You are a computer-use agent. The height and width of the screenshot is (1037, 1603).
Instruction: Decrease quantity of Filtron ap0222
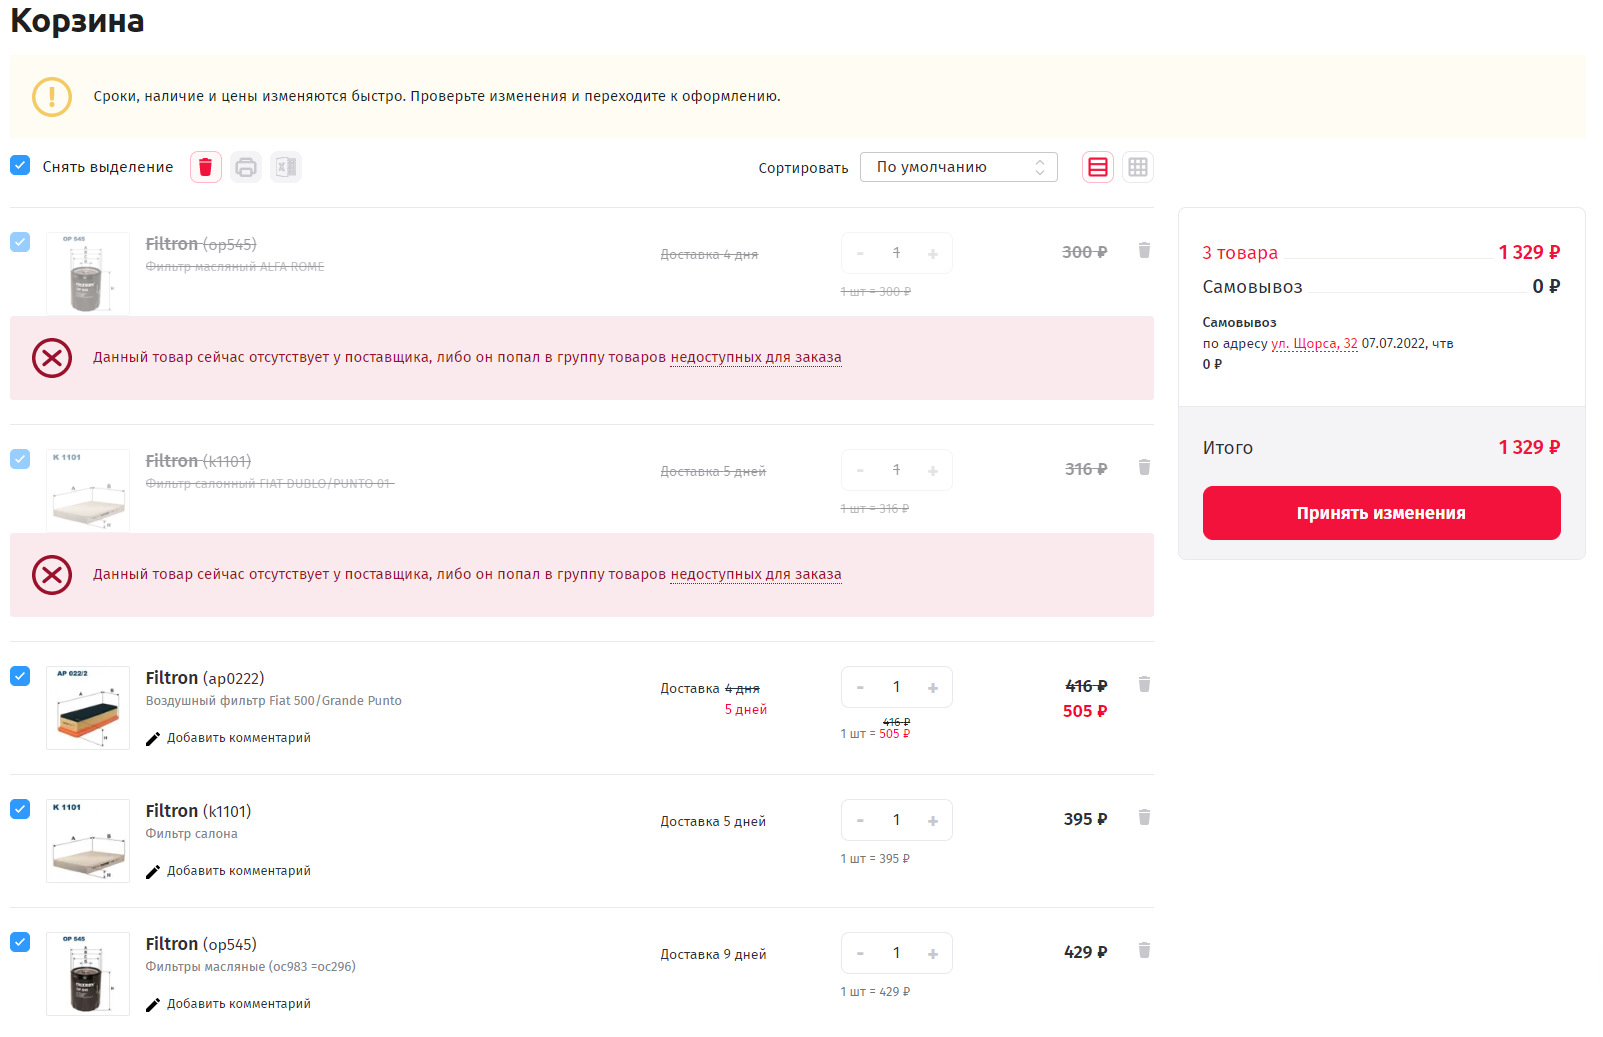[x=860, y=687]
